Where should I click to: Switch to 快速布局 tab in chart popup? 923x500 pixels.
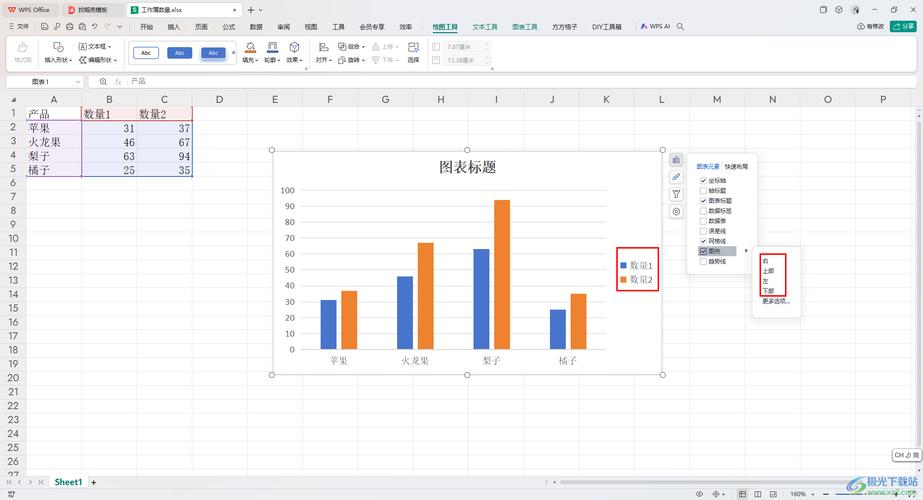coord(736,167)
